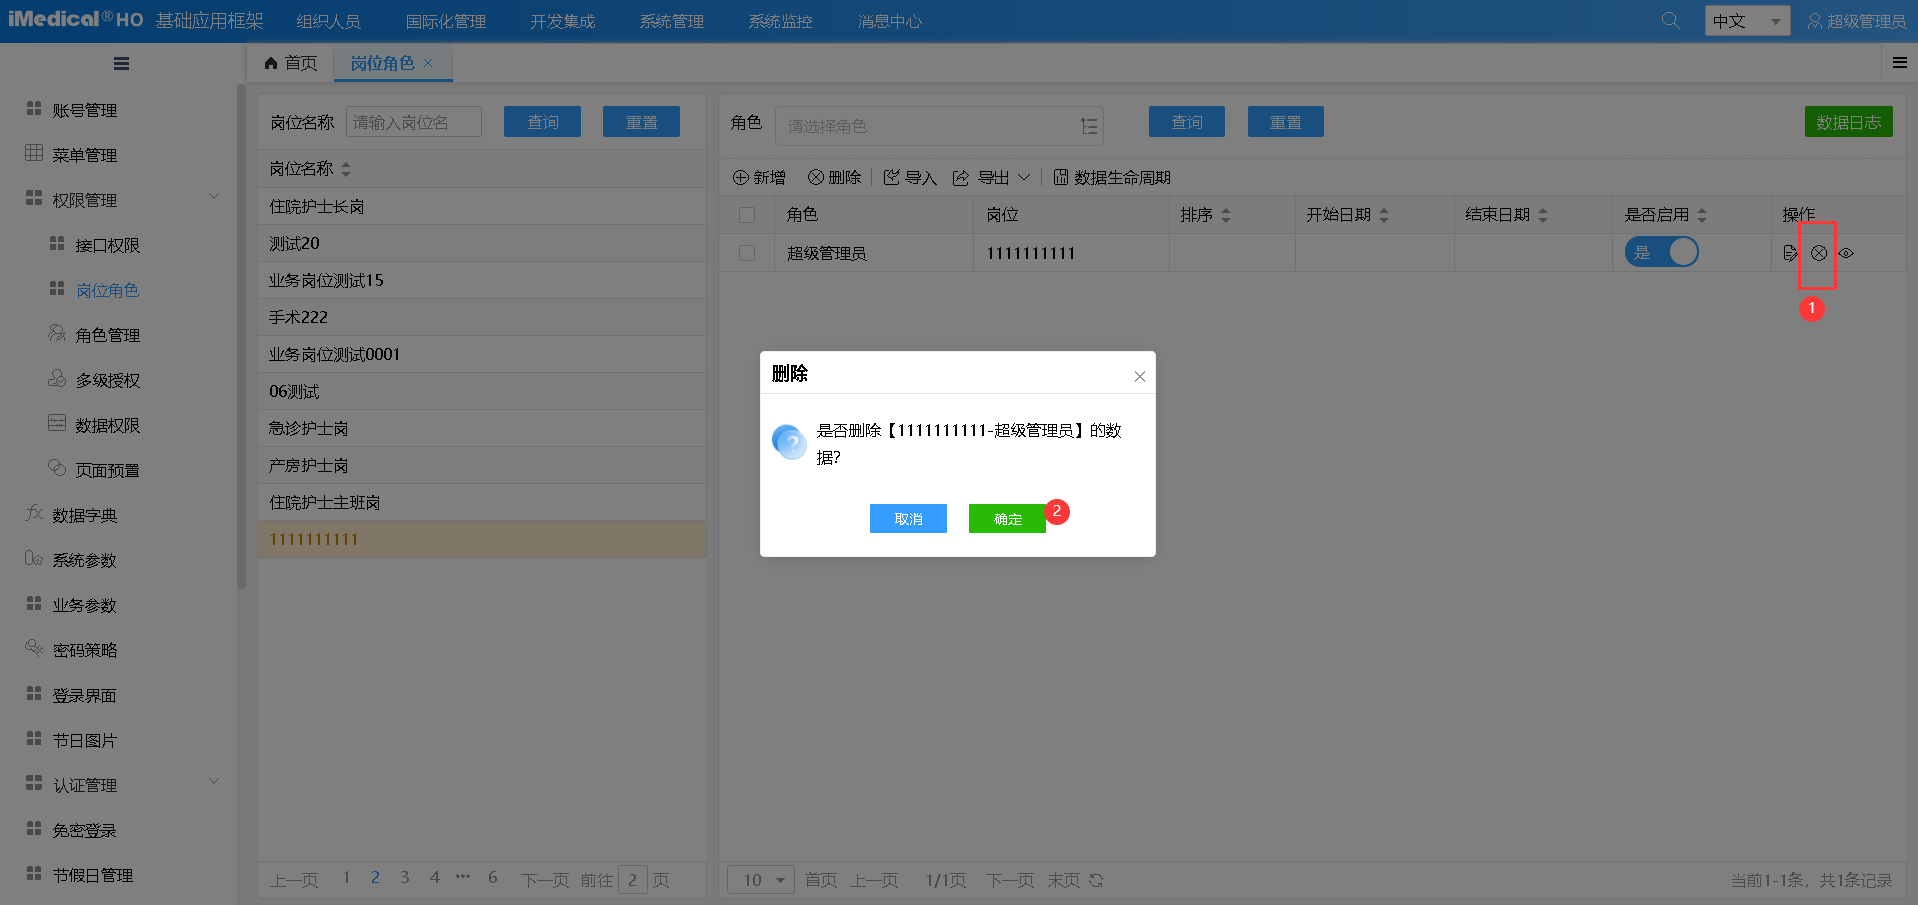The width and height of the screenshot is (1918, 905).
Task: Open the page size dropdown showing 10
Action: 760,880
